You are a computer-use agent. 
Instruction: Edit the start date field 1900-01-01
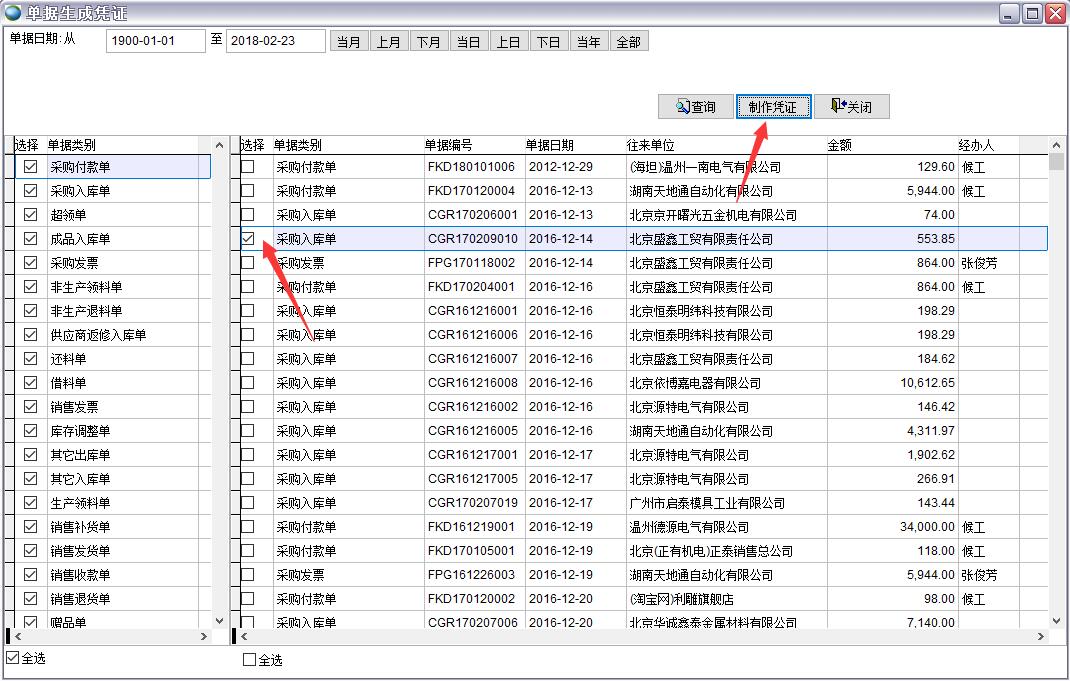pos(155,41)
